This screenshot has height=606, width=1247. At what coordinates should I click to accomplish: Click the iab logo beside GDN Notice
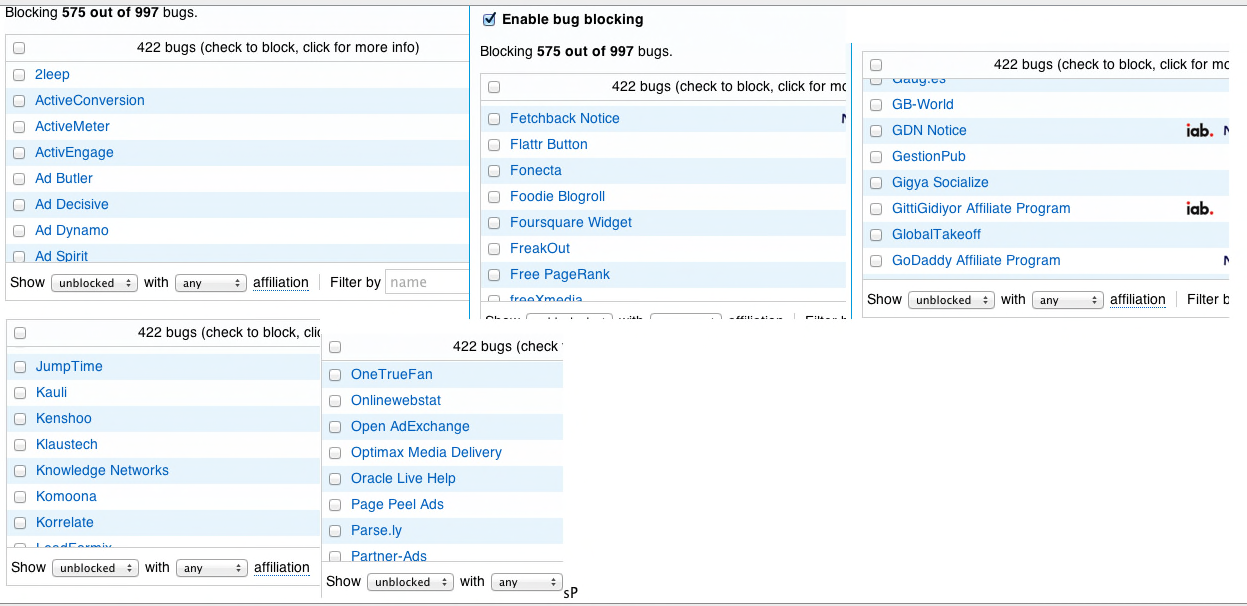point(1199,130)
